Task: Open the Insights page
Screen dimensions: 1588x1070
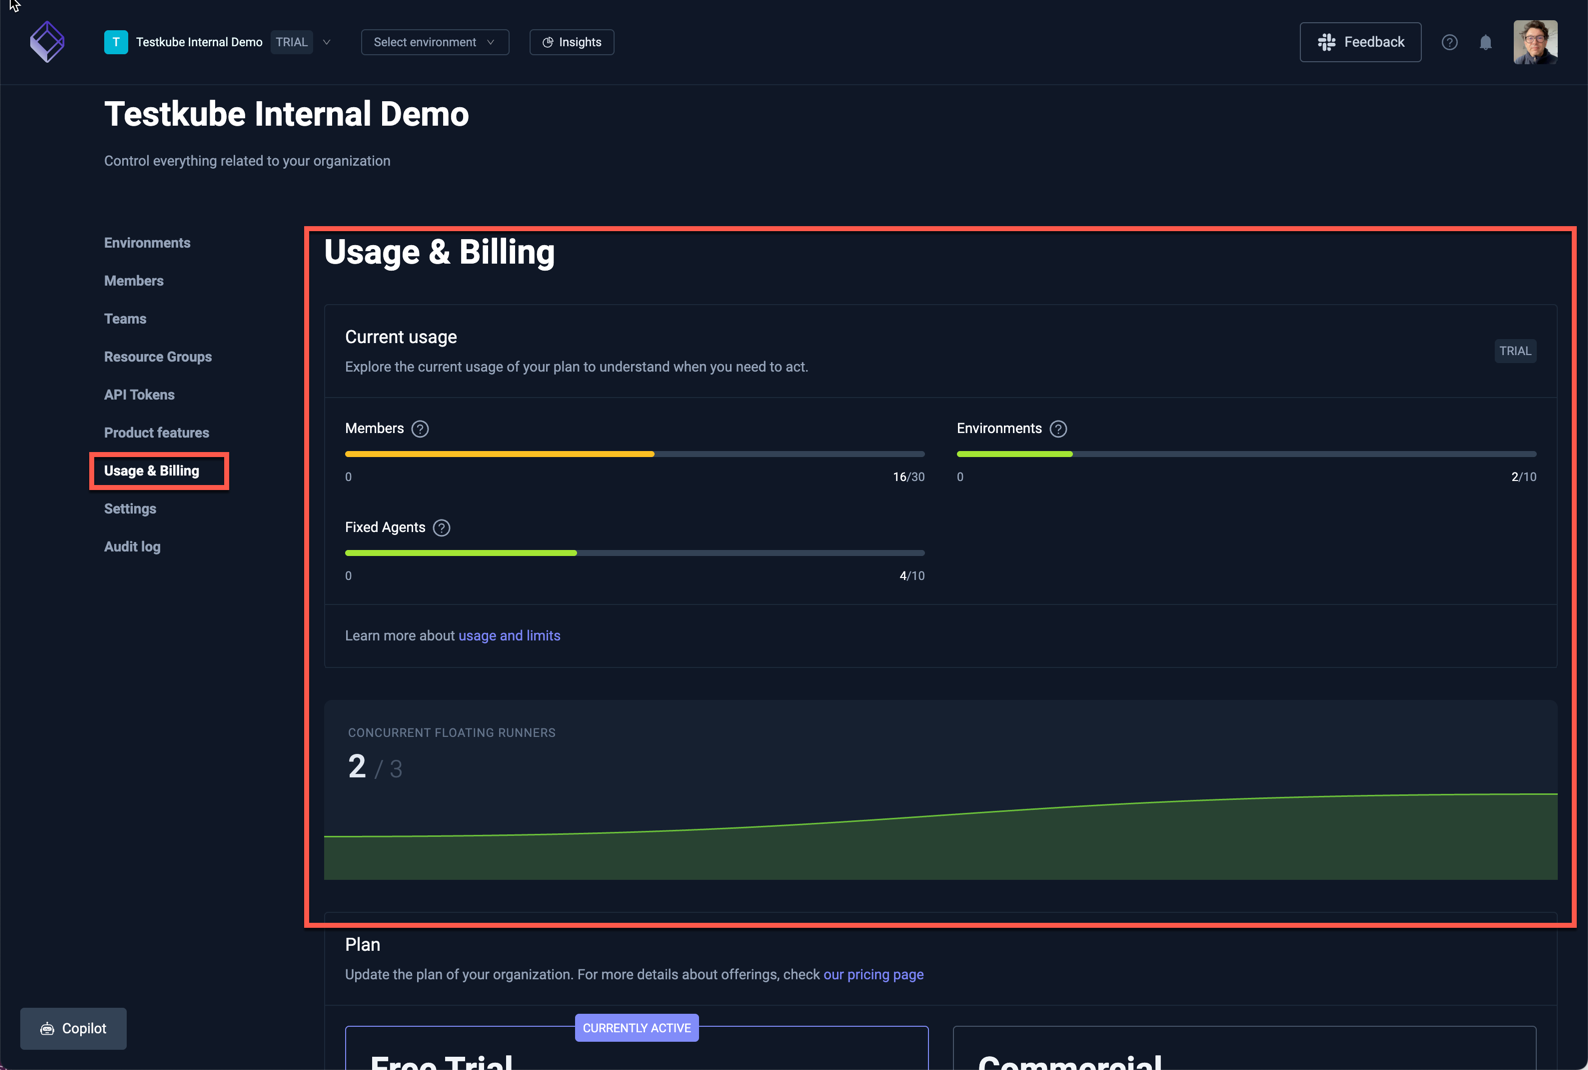Action: (571, 42)
